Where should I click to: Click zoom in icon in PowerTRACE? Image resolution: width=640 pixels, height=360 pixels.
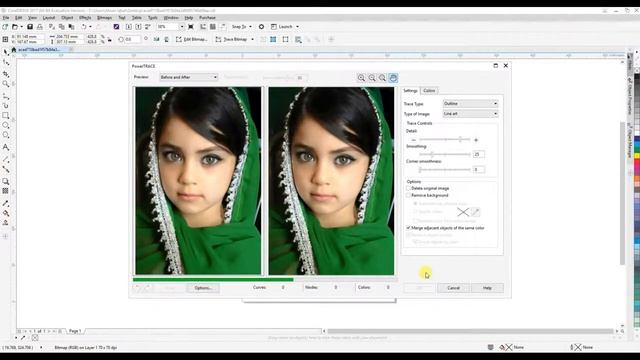[361, 78]
